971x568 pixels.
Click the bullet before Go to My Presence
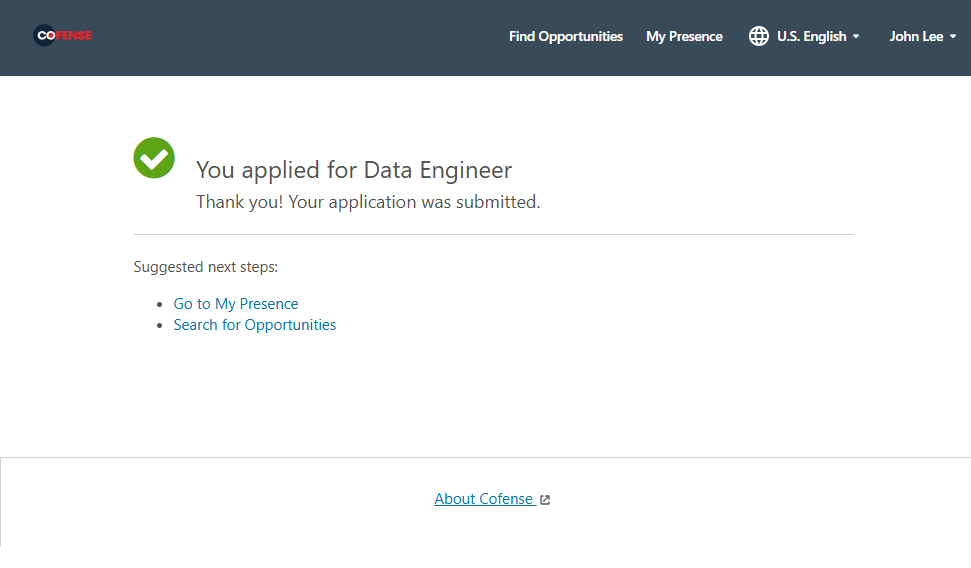(160, 304)
